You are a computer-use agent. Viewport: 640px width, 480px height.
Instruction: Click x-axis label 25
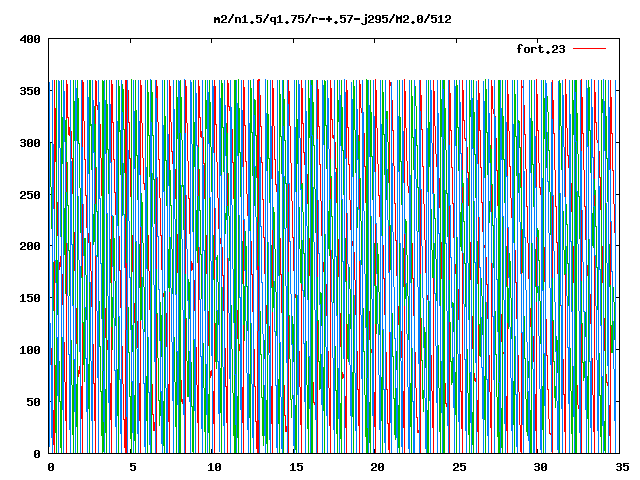[459, 467]
